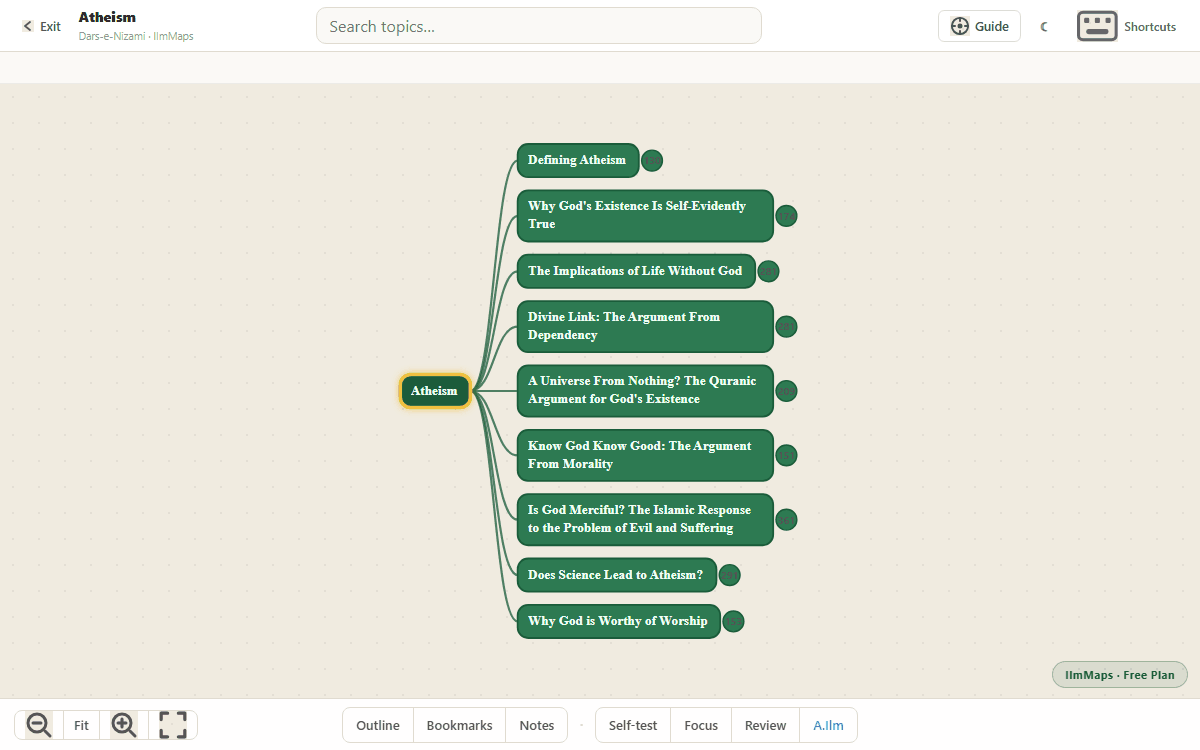Viewport: 1200px width, 750px height.
Task: Select Does Science Lead to Atheism node
Action: (x=616, y=575)
